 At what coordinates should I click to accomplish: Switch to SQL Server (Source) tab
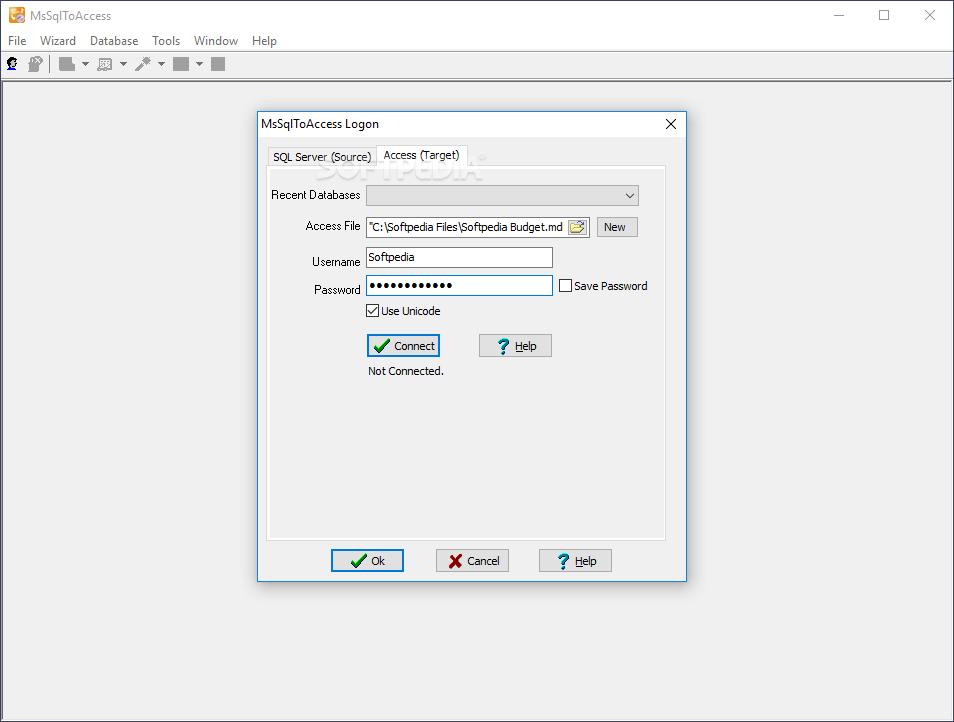tap(322, 157)
